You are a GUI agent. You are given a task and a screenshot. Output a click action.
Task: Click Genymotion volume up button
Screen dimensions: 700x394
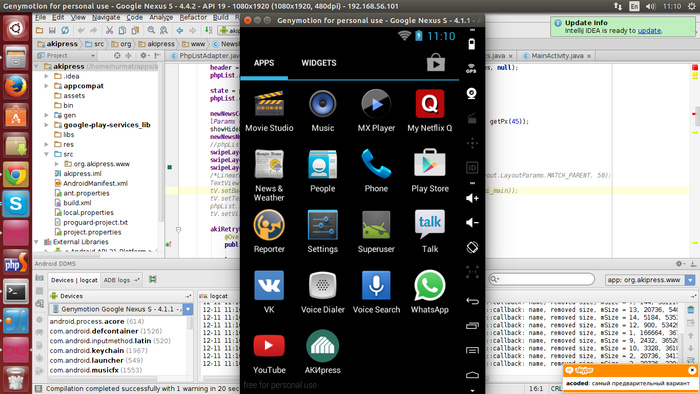tap(472, 198)
